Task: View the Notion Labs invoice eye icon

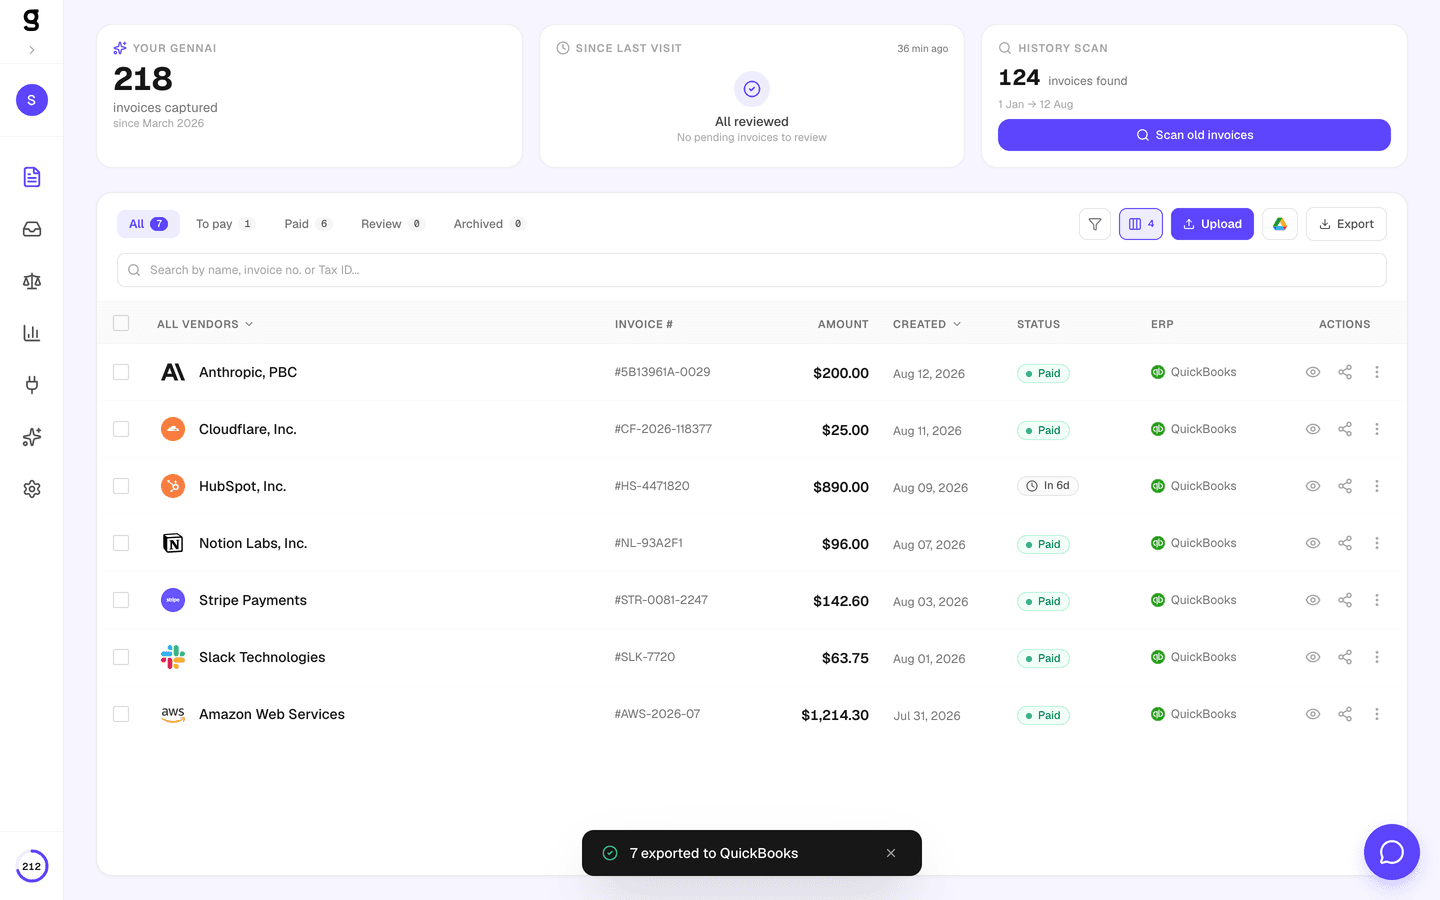Action: [1313, 543]
